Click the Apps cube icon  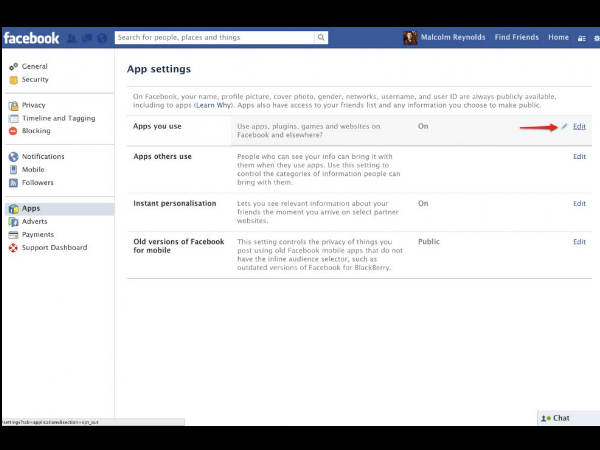[x=13, y=209]
